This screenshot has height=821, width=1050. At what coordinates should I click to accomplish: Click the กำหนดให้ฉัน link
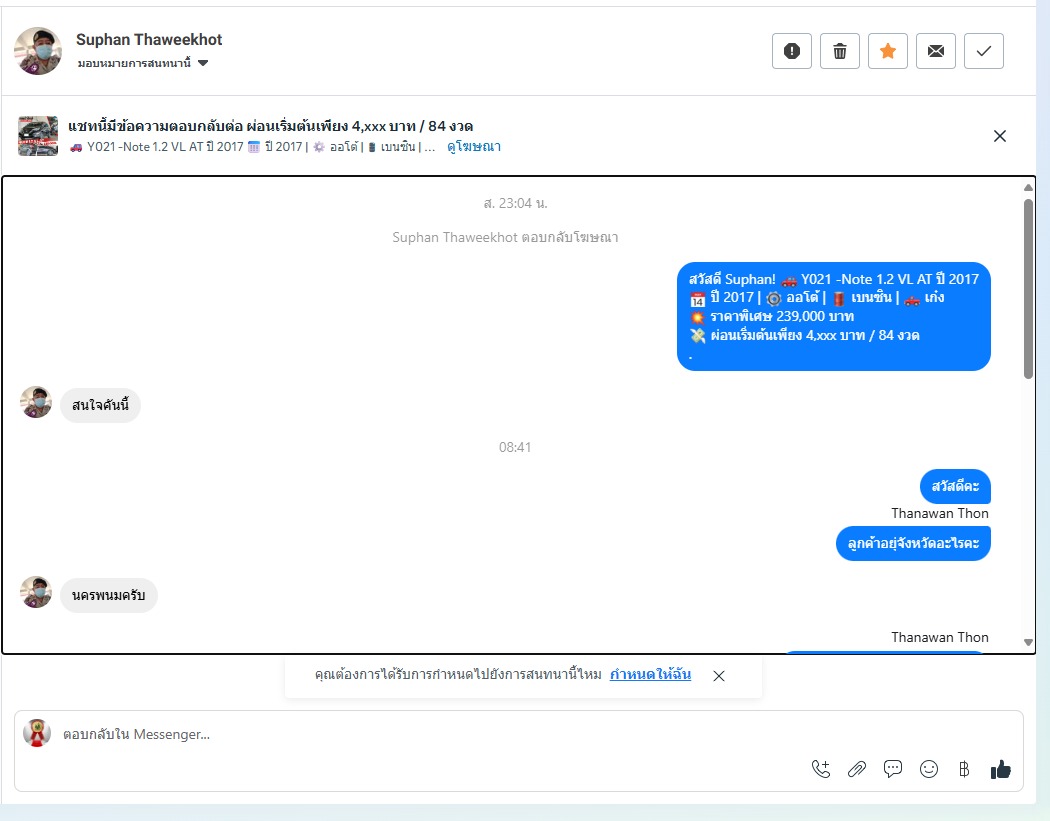tap(650, 674)
